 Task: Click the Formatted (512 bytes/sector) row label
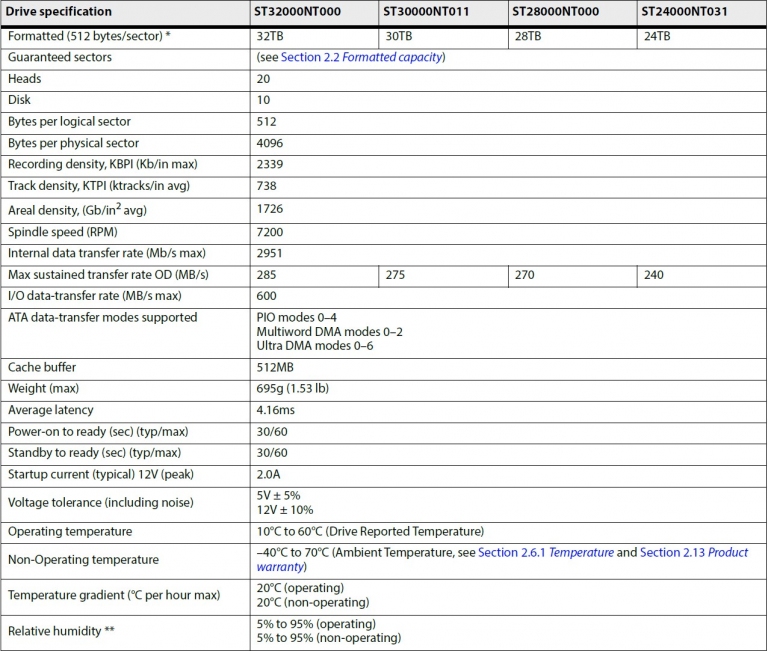[89, 36]
